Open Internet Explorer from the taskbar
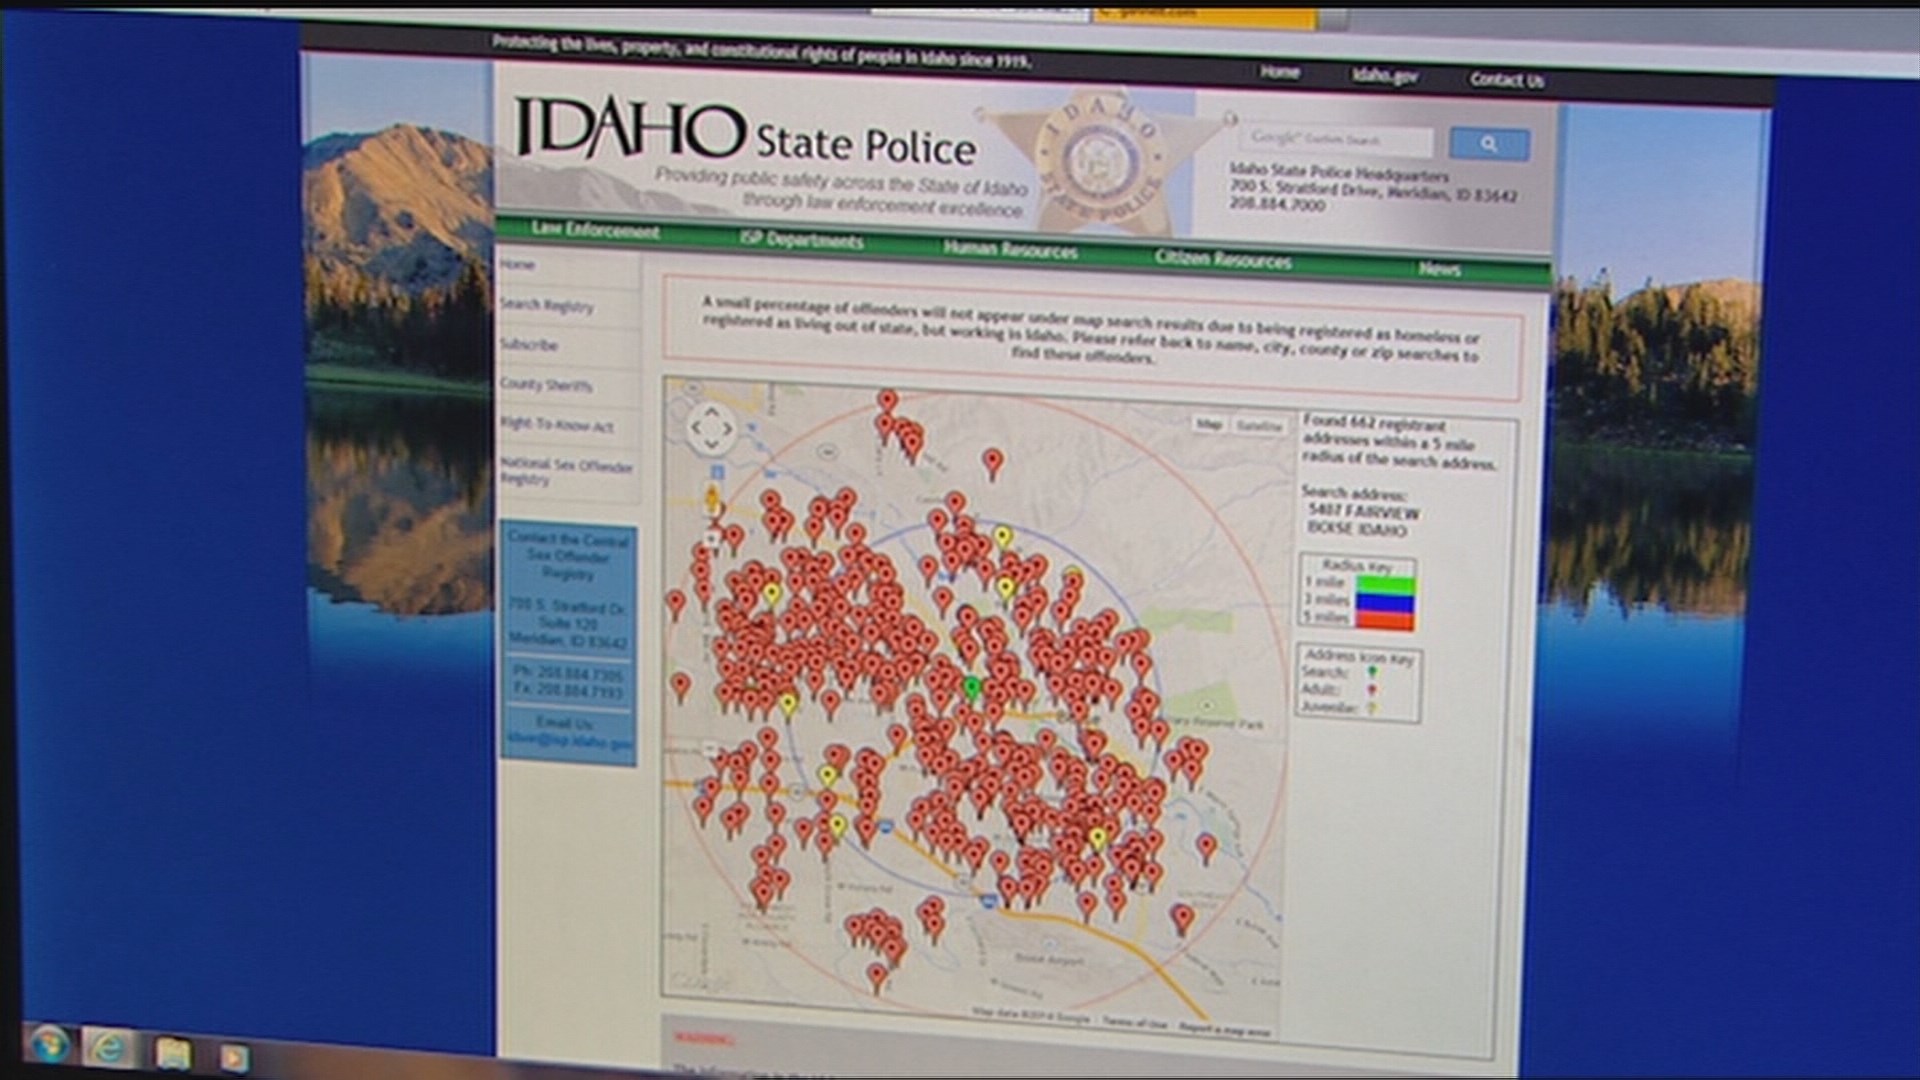1920x1080 pixels. (108, 1049)
